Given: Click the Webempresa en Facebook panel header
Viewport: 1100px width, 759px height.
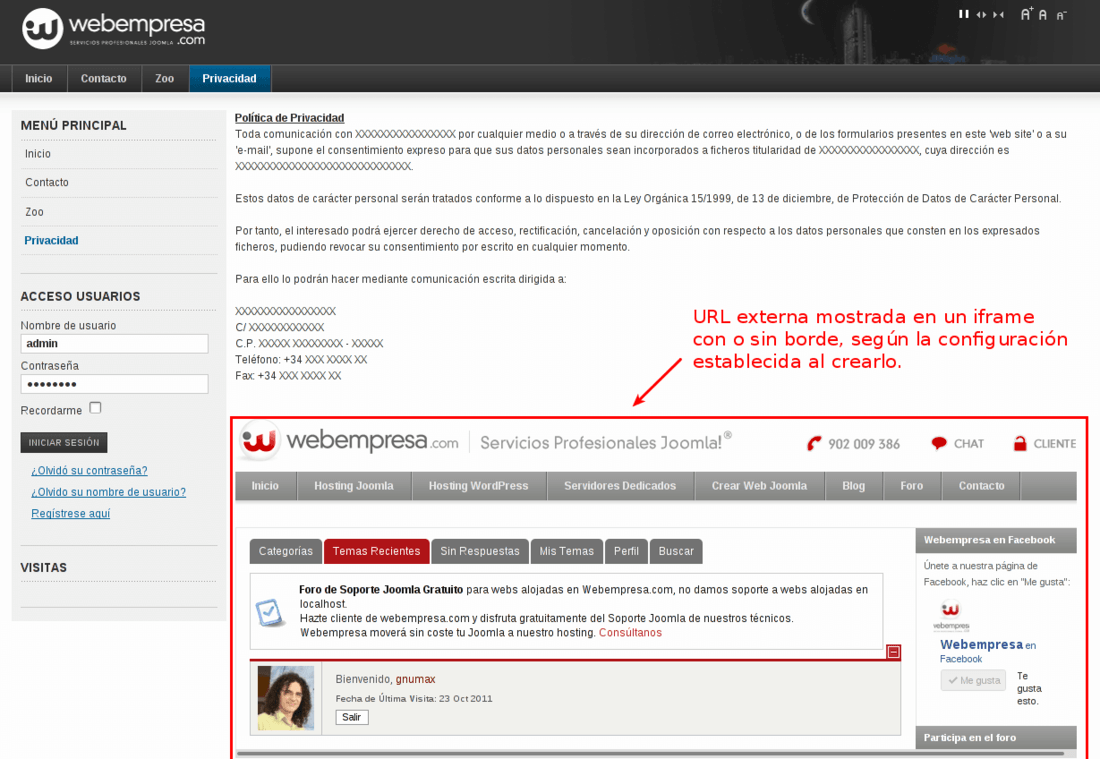Looking at the screenshot, I should 995,540.
